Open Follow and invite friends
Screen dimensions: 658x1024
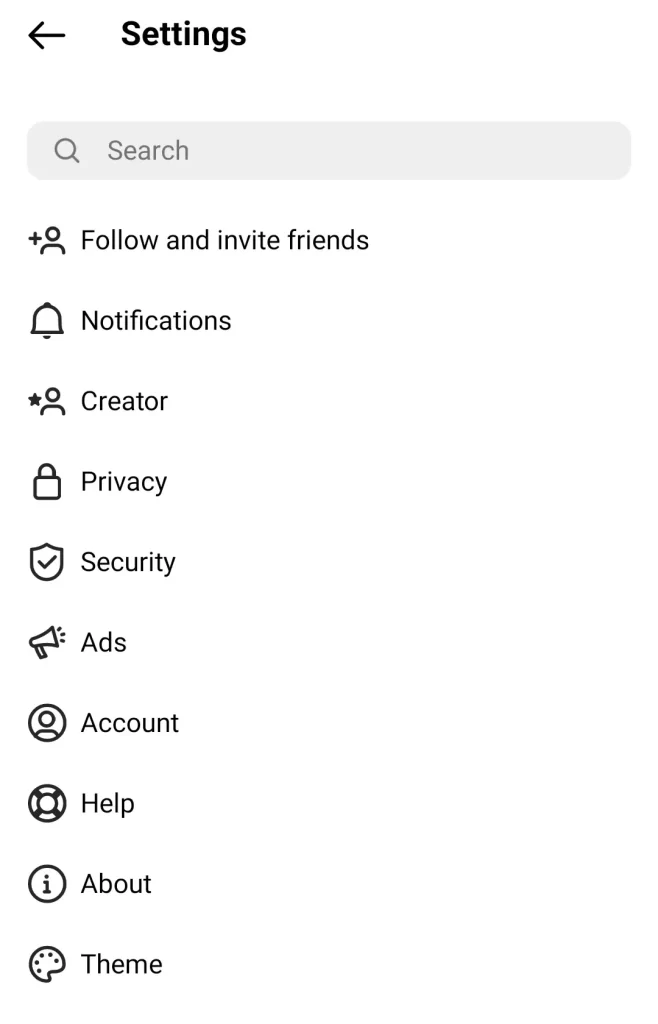coord(225,240)
